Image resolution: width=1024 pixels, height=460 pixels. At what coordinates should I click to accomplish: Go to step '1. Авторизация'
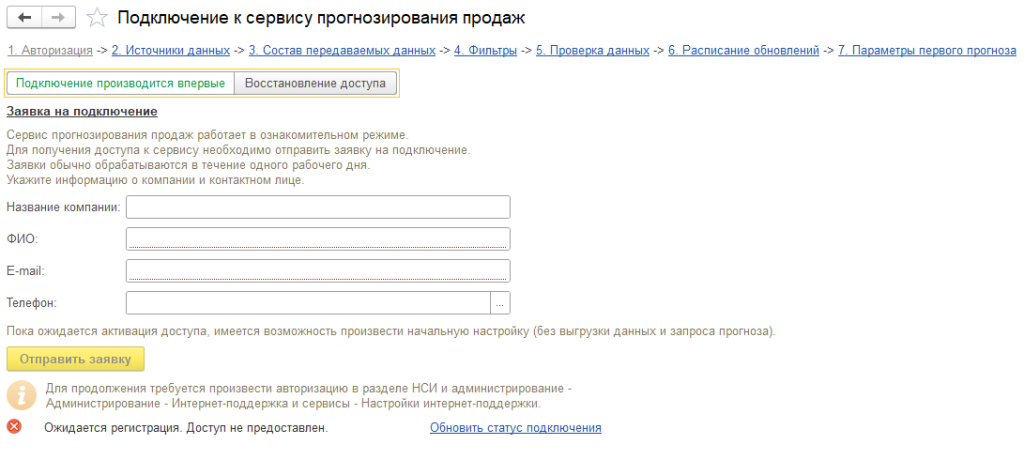(x=50, y=50)
